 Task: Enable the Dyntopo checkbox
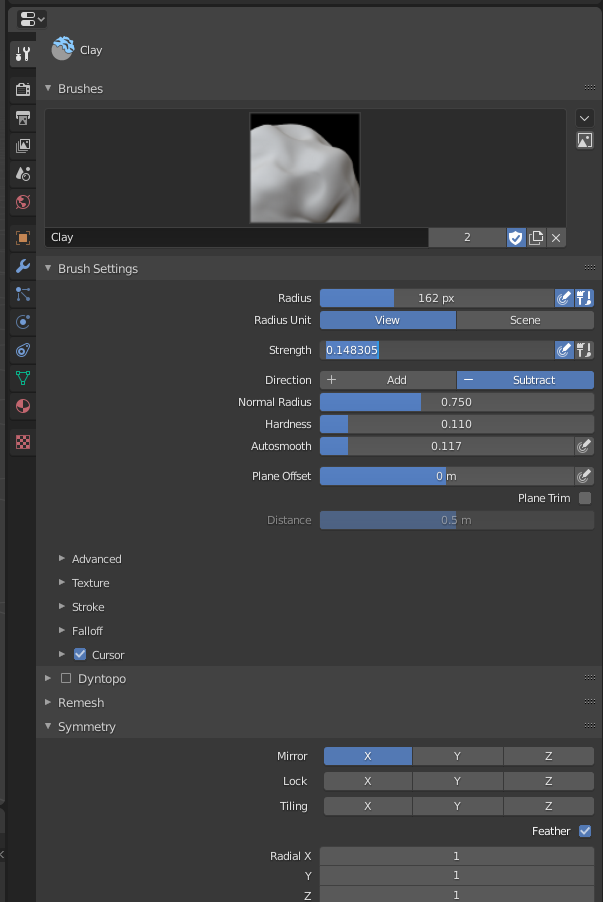coord(66,678)
